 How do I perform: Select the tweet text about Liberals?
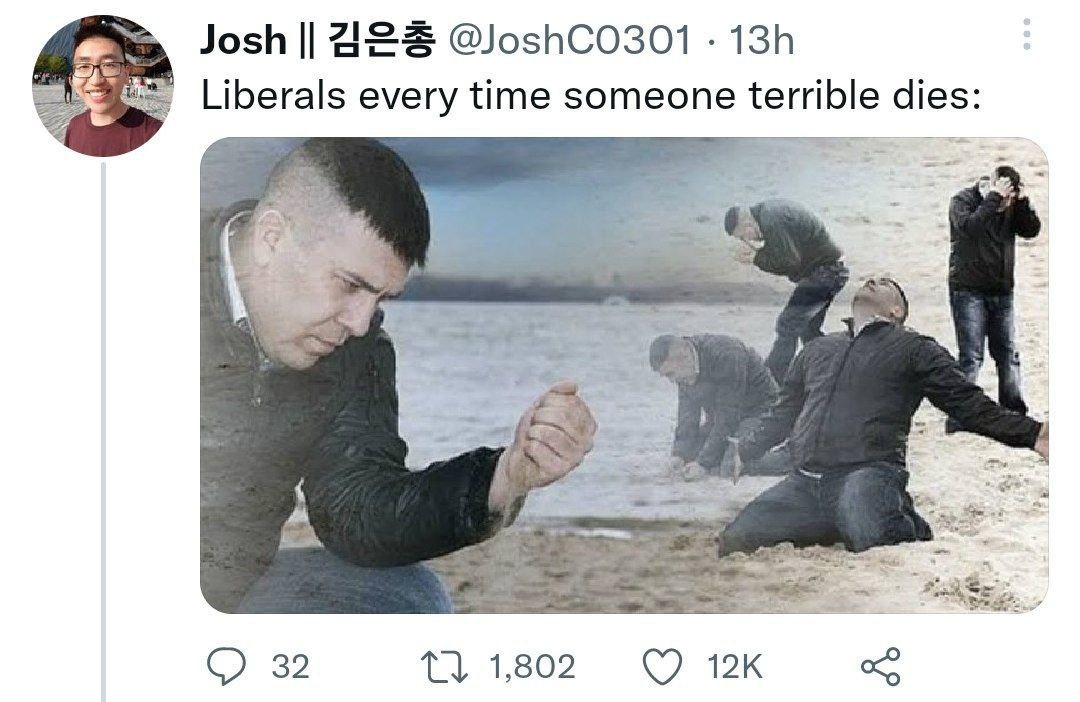click(x=591, y=95)
